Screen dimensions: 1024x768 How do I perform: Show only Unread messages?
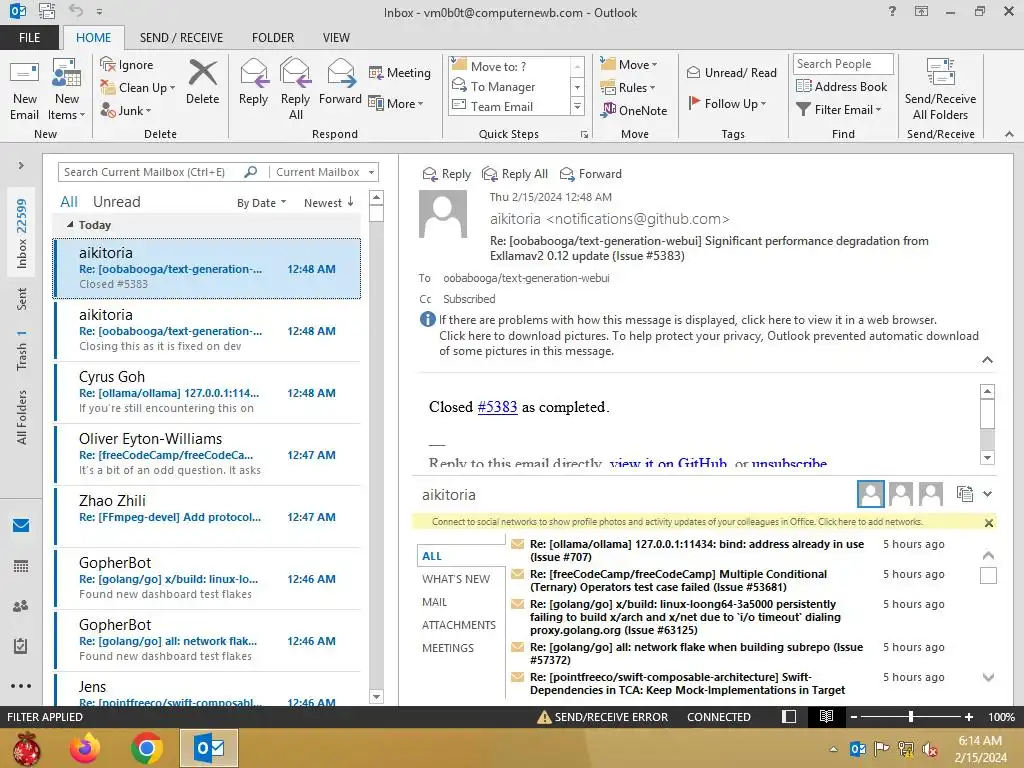coord(116,202)
